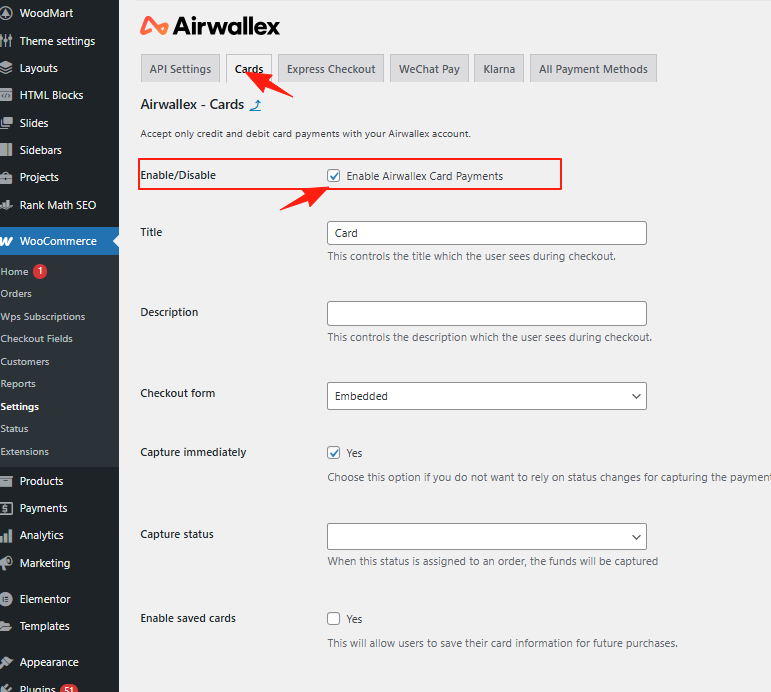Open the Customers submenu link

(25, 361)
